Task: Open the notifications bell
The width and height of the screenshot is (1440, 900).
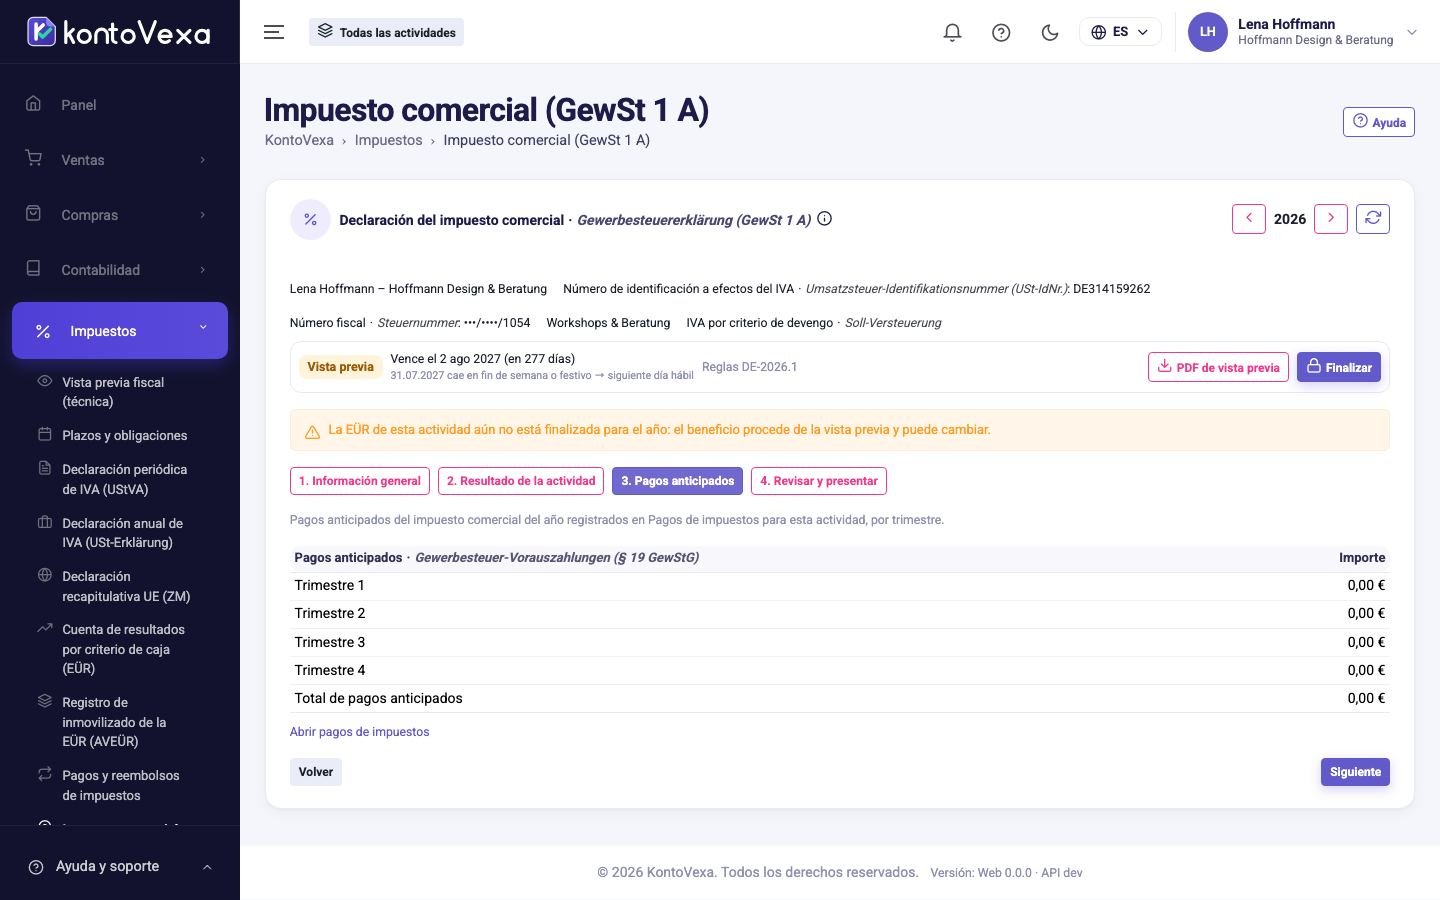Action: [x=952, y=32]
